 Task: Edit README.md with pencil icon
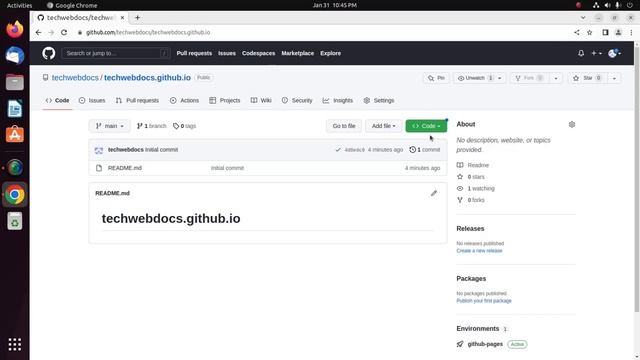pyautogui.click(x=434, y=193)
